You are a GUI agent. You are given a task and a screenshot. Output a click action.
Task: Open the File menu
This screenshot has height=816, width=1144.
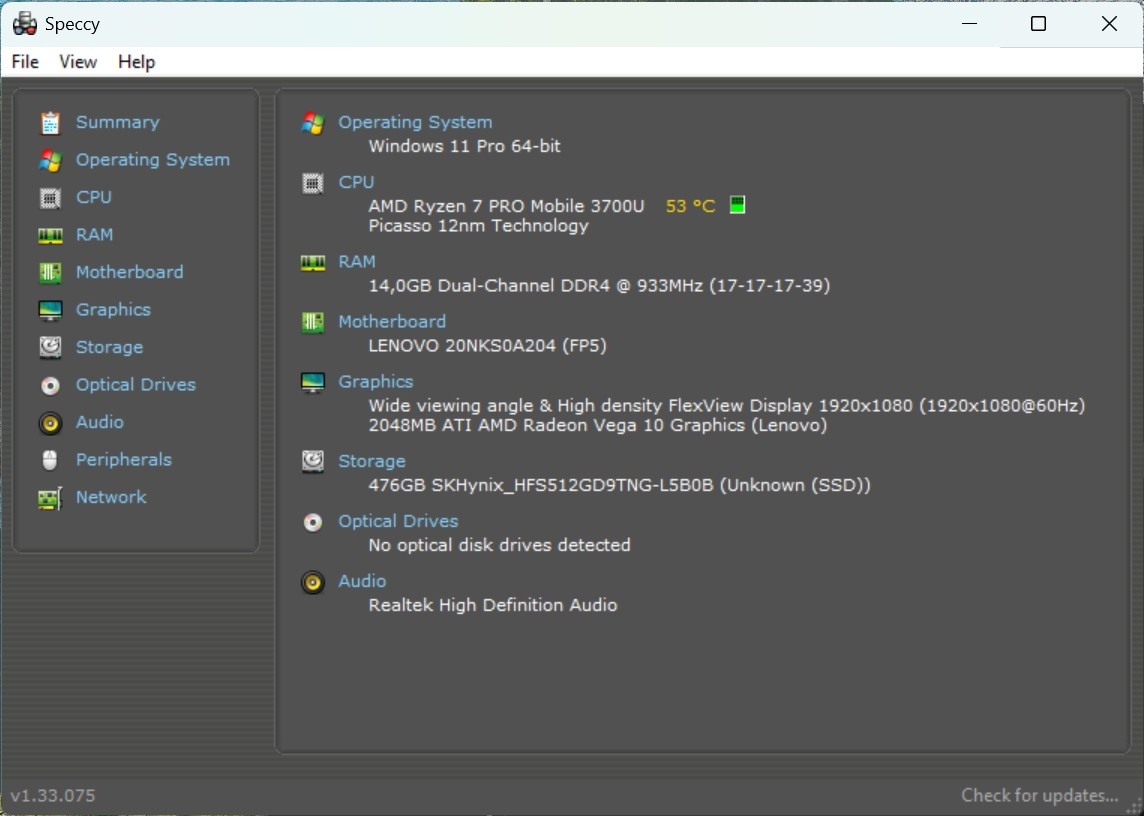(x=24, y=62)
